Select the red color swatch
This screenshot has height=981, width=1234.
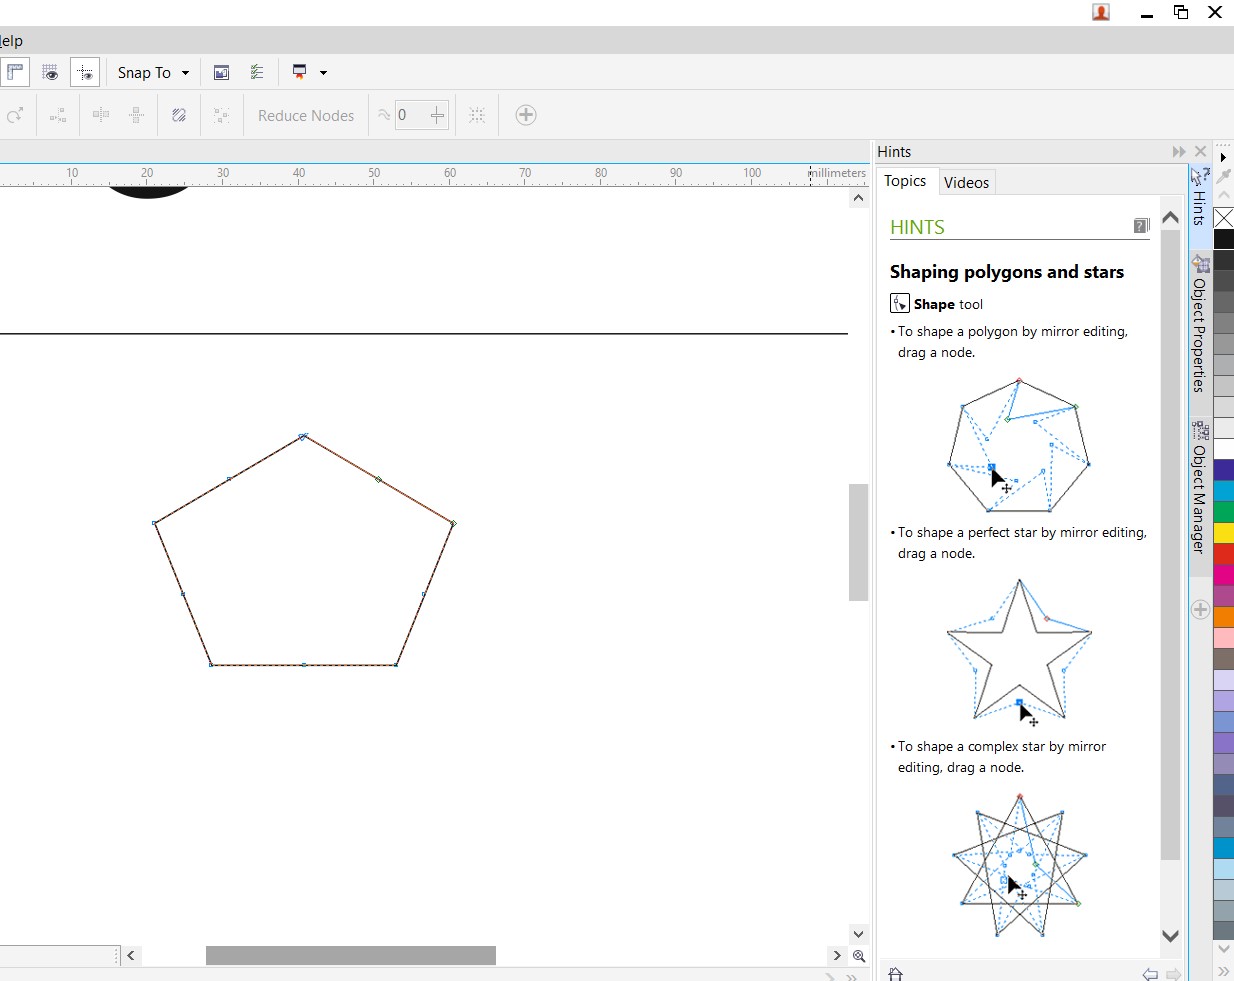click(x=1224, y=554)
